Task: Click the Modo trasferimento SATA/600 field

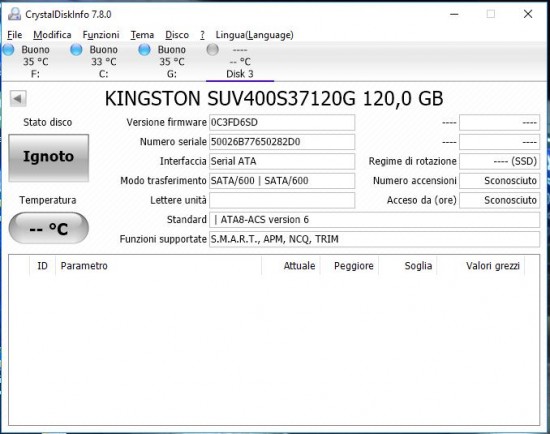Action: point(282,181)
